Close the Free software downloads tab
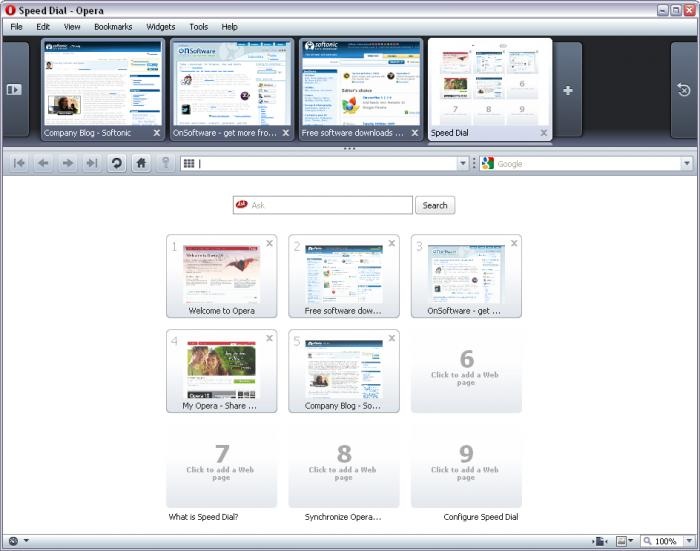 click(415, 133)
